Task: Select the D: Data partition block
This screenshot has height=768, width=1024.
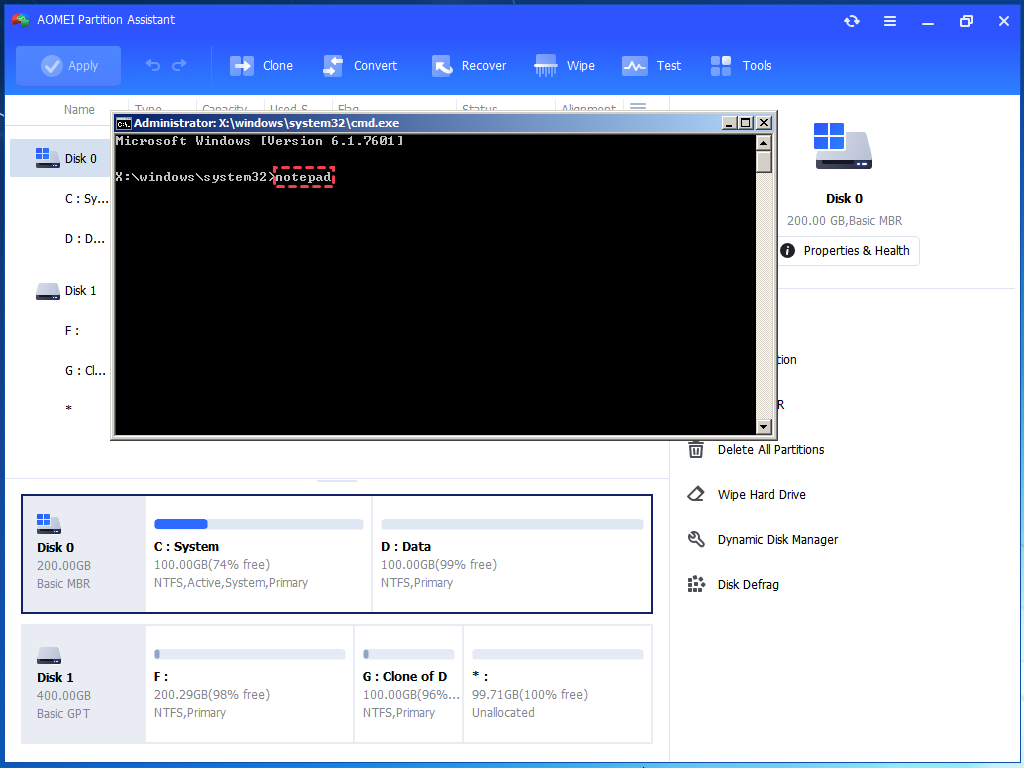Action: (x=512, y=554)
